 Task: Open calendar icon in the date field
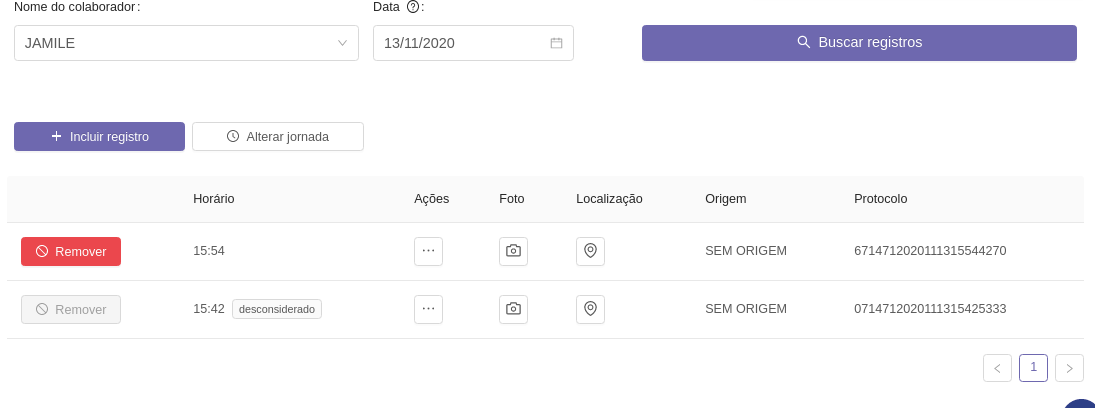pyautogui.click(x=556, y=43)
